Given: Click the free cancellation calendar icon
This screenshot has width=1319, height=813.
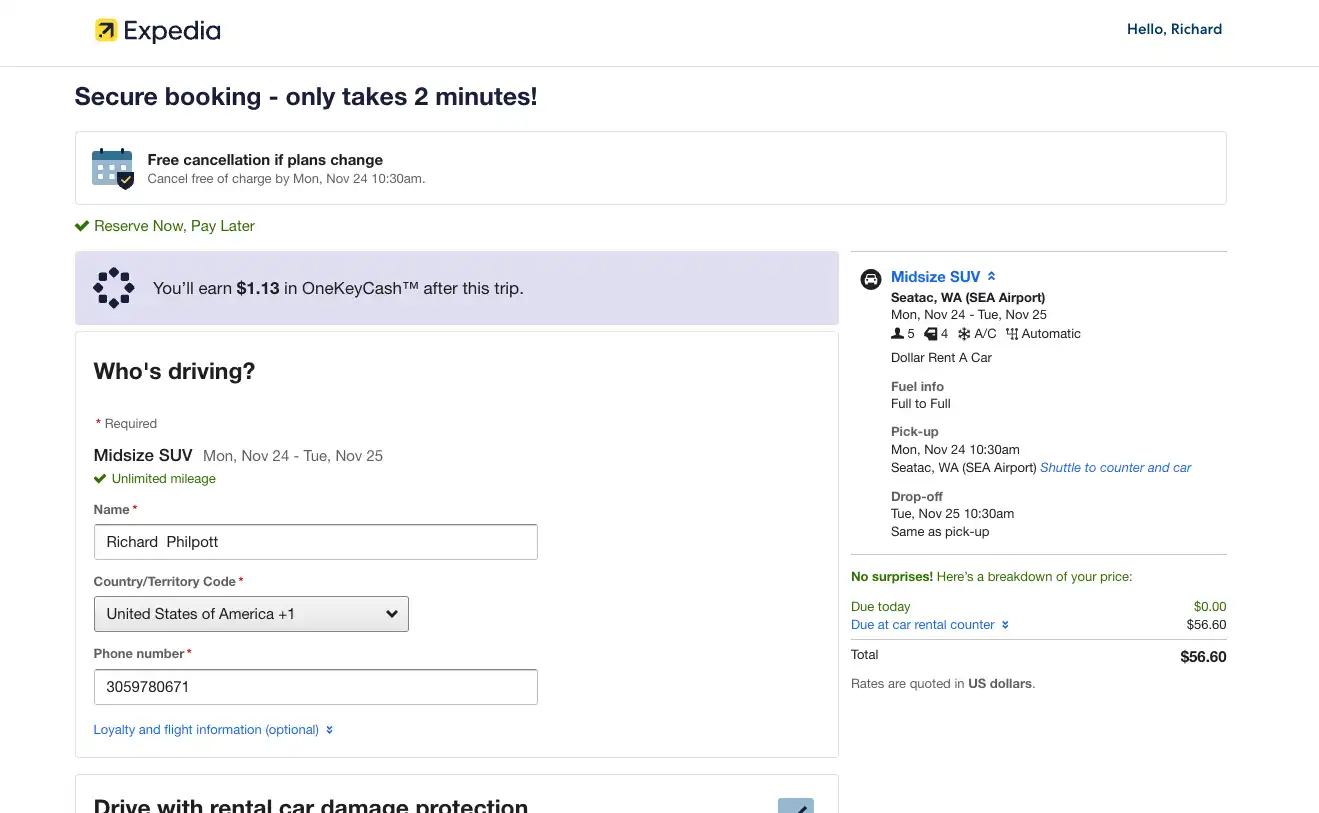Looking at the screenshot, I should point(112,168).
